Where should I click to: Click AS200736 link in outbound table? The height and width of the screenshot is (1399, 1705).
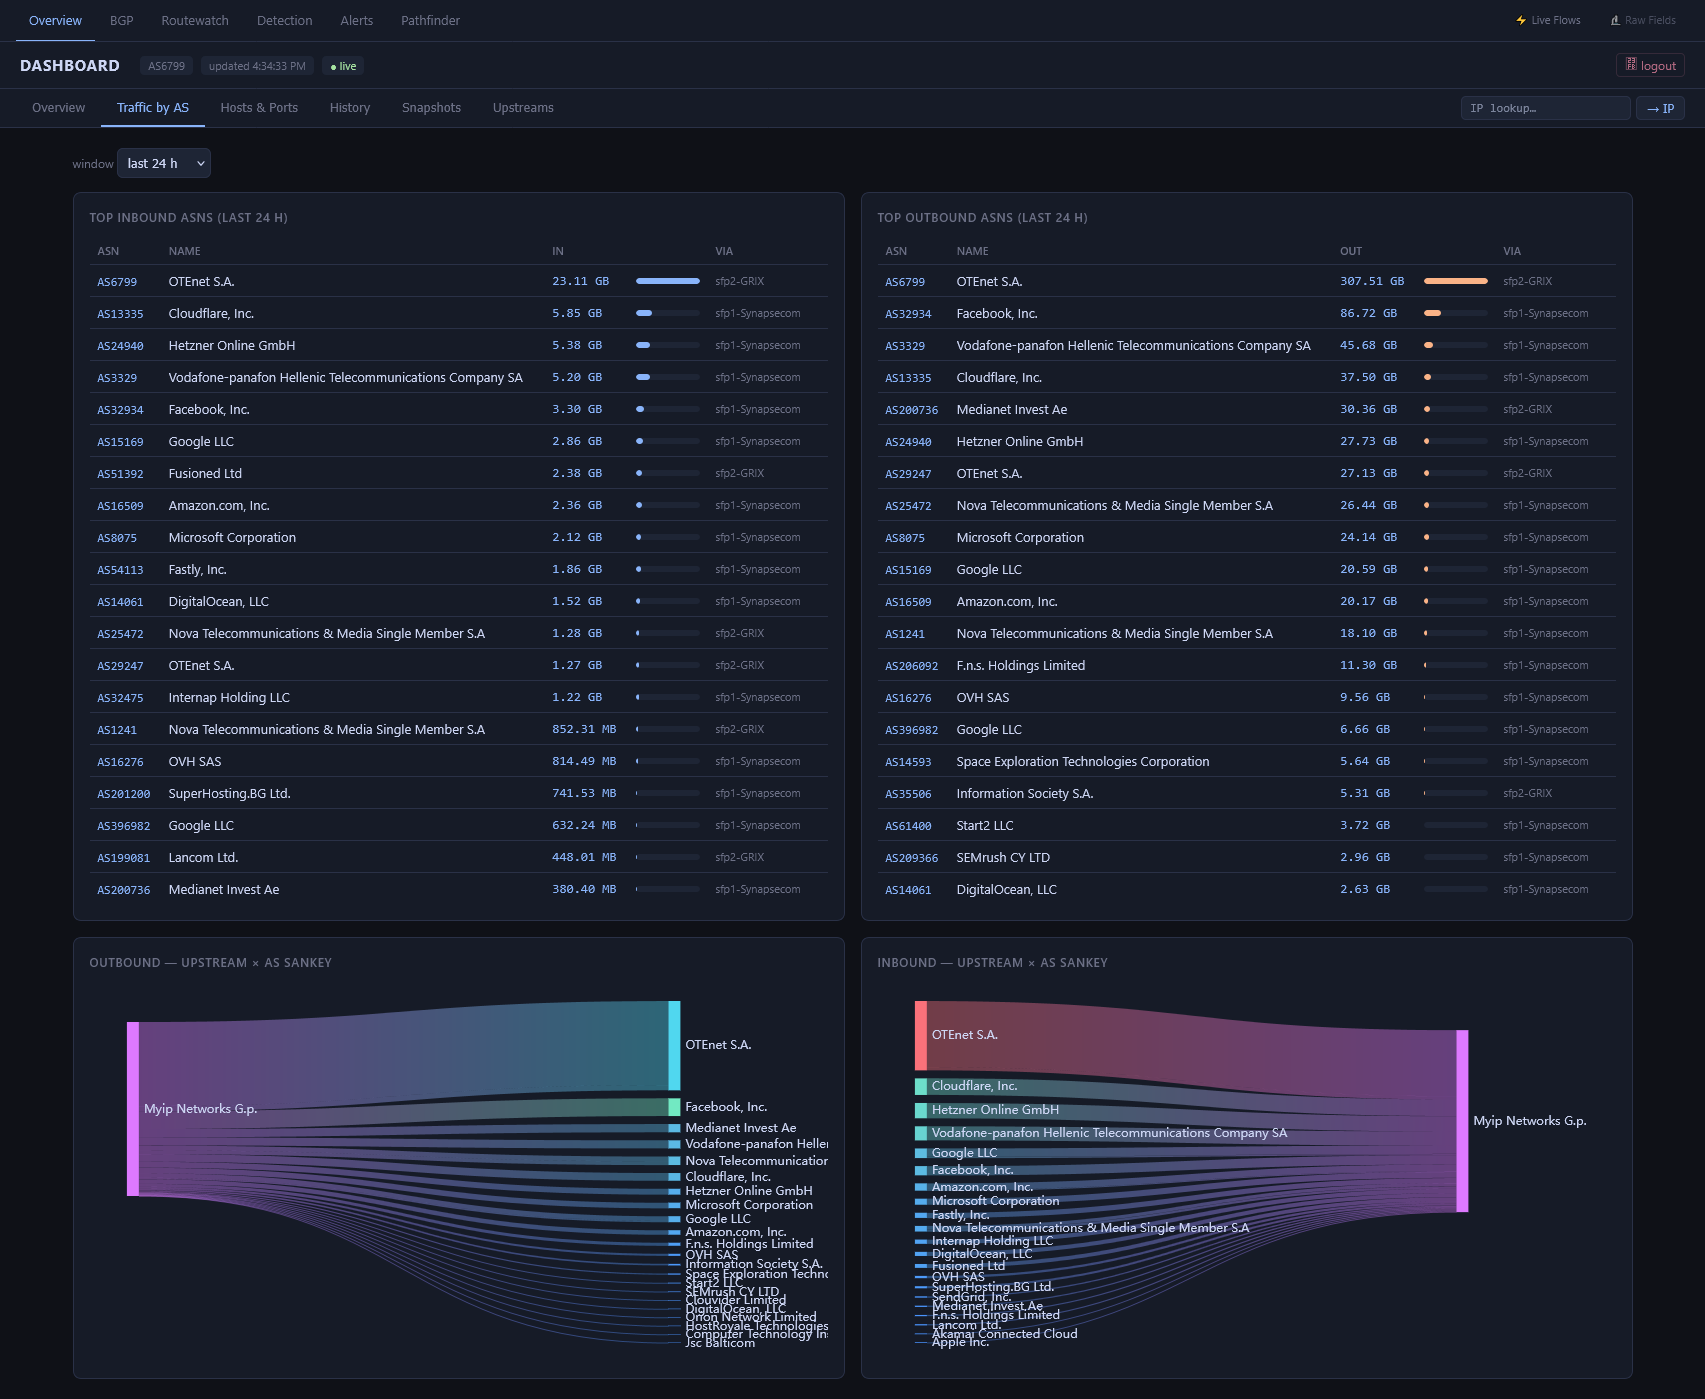(911, 410)
